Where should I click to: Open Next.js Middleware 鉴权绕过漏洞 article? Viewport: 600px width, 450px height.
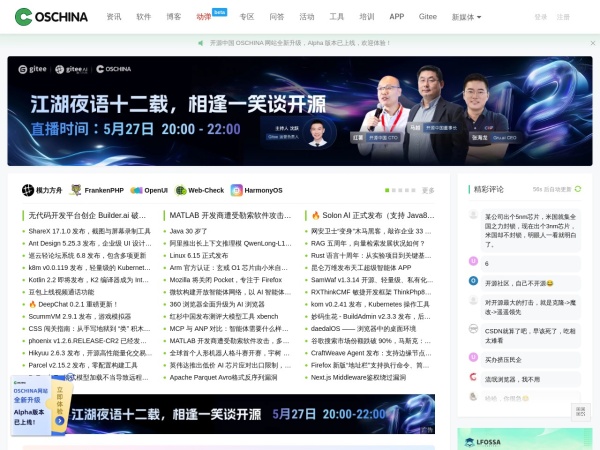pyautogui.click(x=358, y=377)
